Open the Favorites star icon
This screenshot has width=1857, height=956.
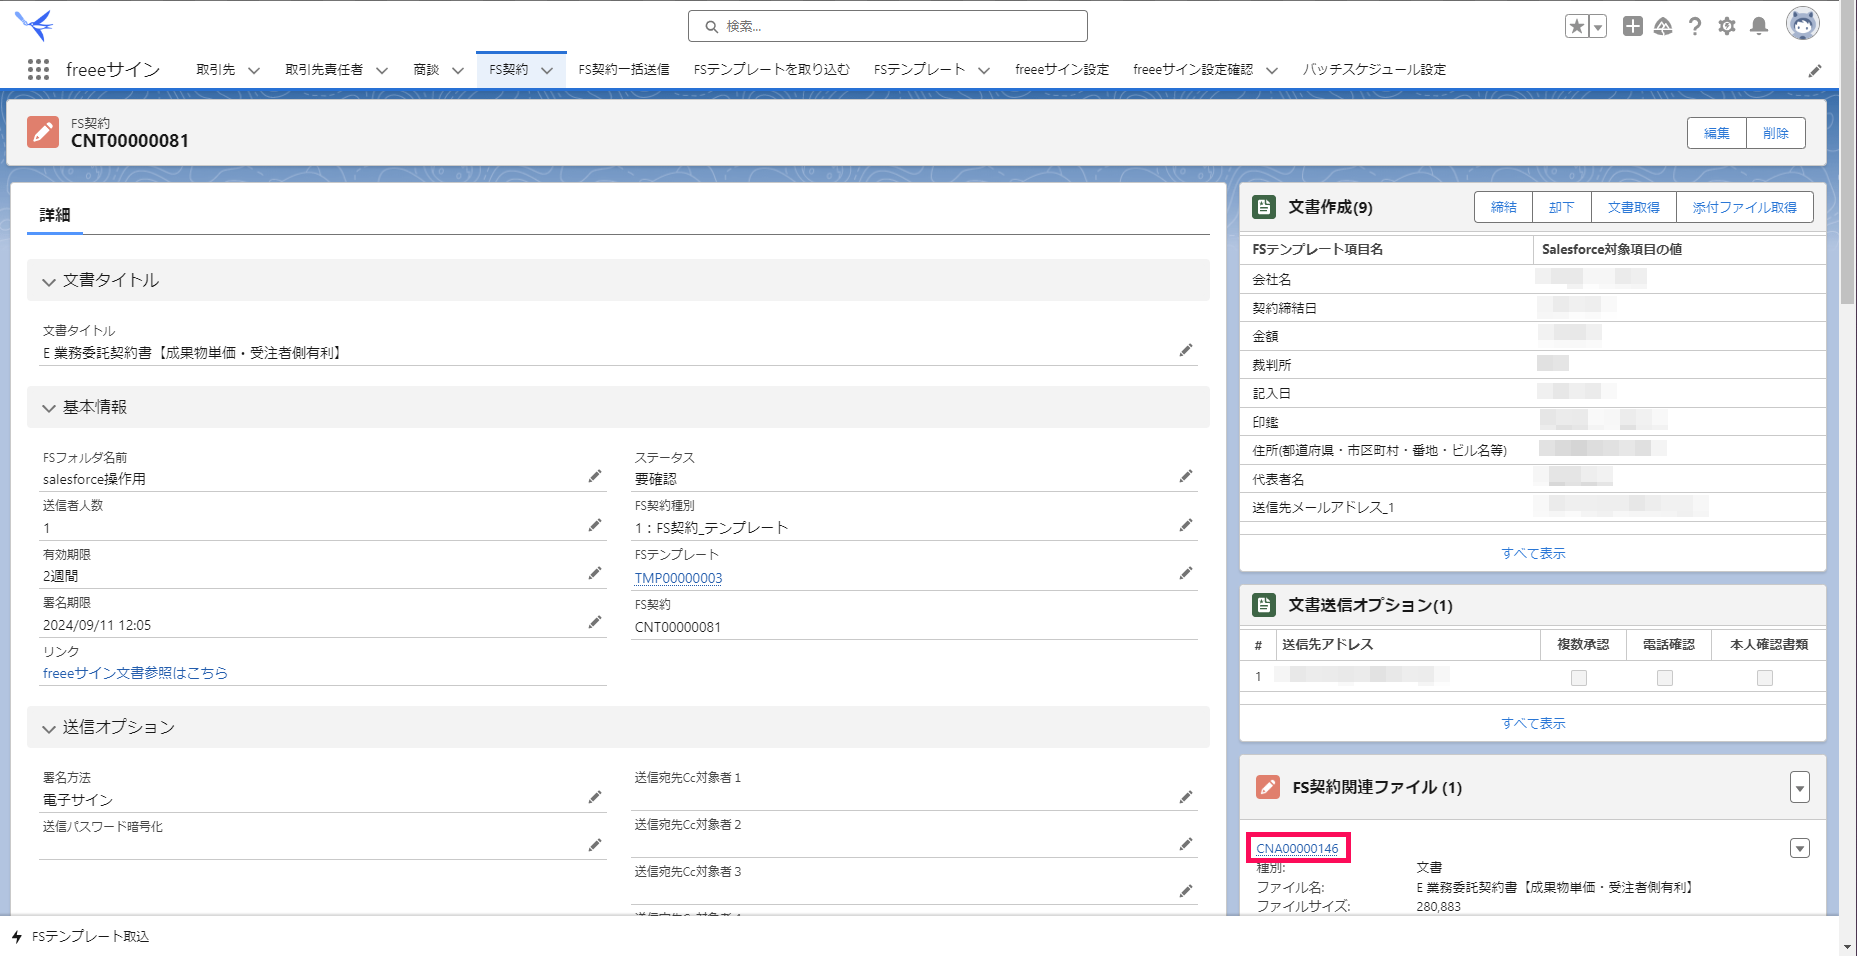pyautogui.click(x=1577, y=27)
